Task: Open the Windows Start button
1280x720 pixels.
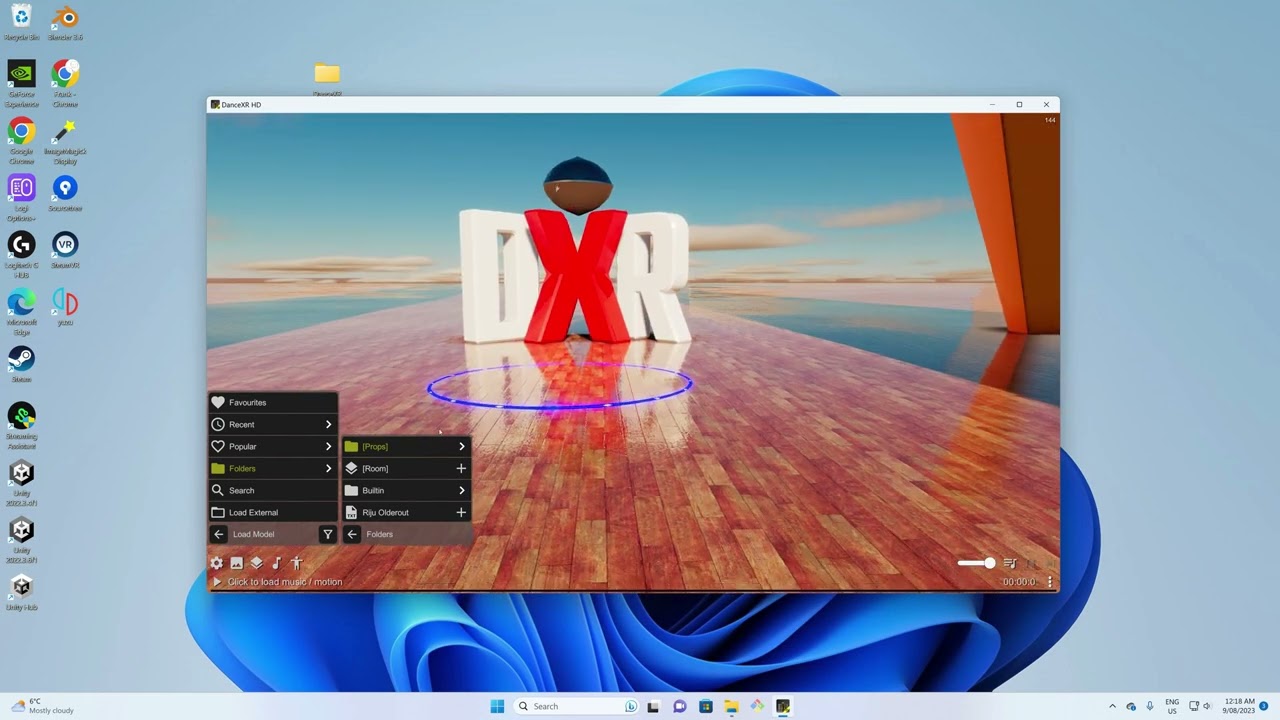Action: [497, 706]
